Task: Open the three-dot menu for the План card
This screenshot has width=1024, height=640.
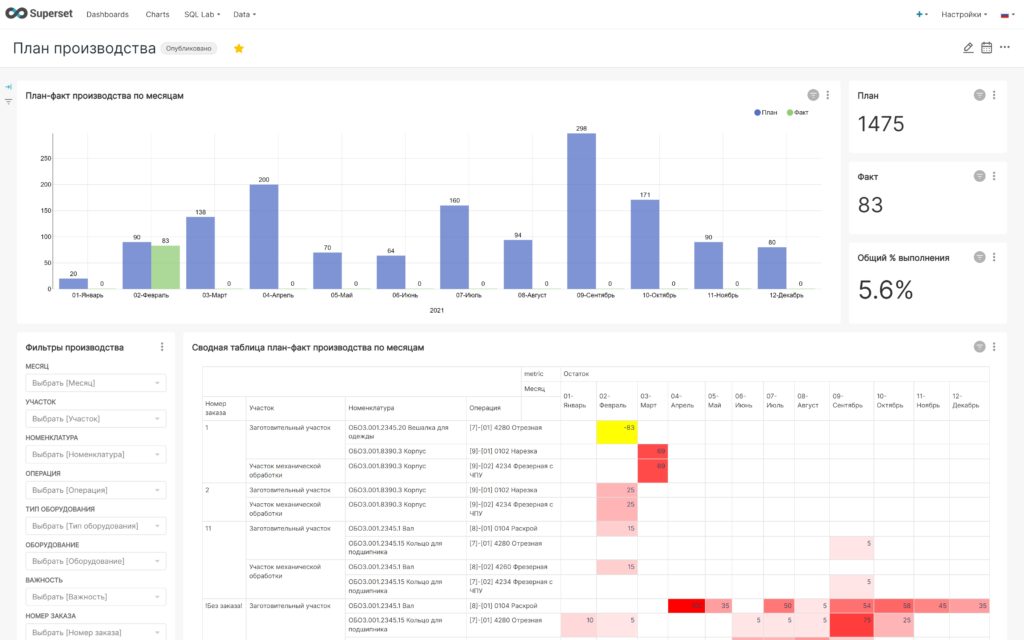Action: point(994,95)
